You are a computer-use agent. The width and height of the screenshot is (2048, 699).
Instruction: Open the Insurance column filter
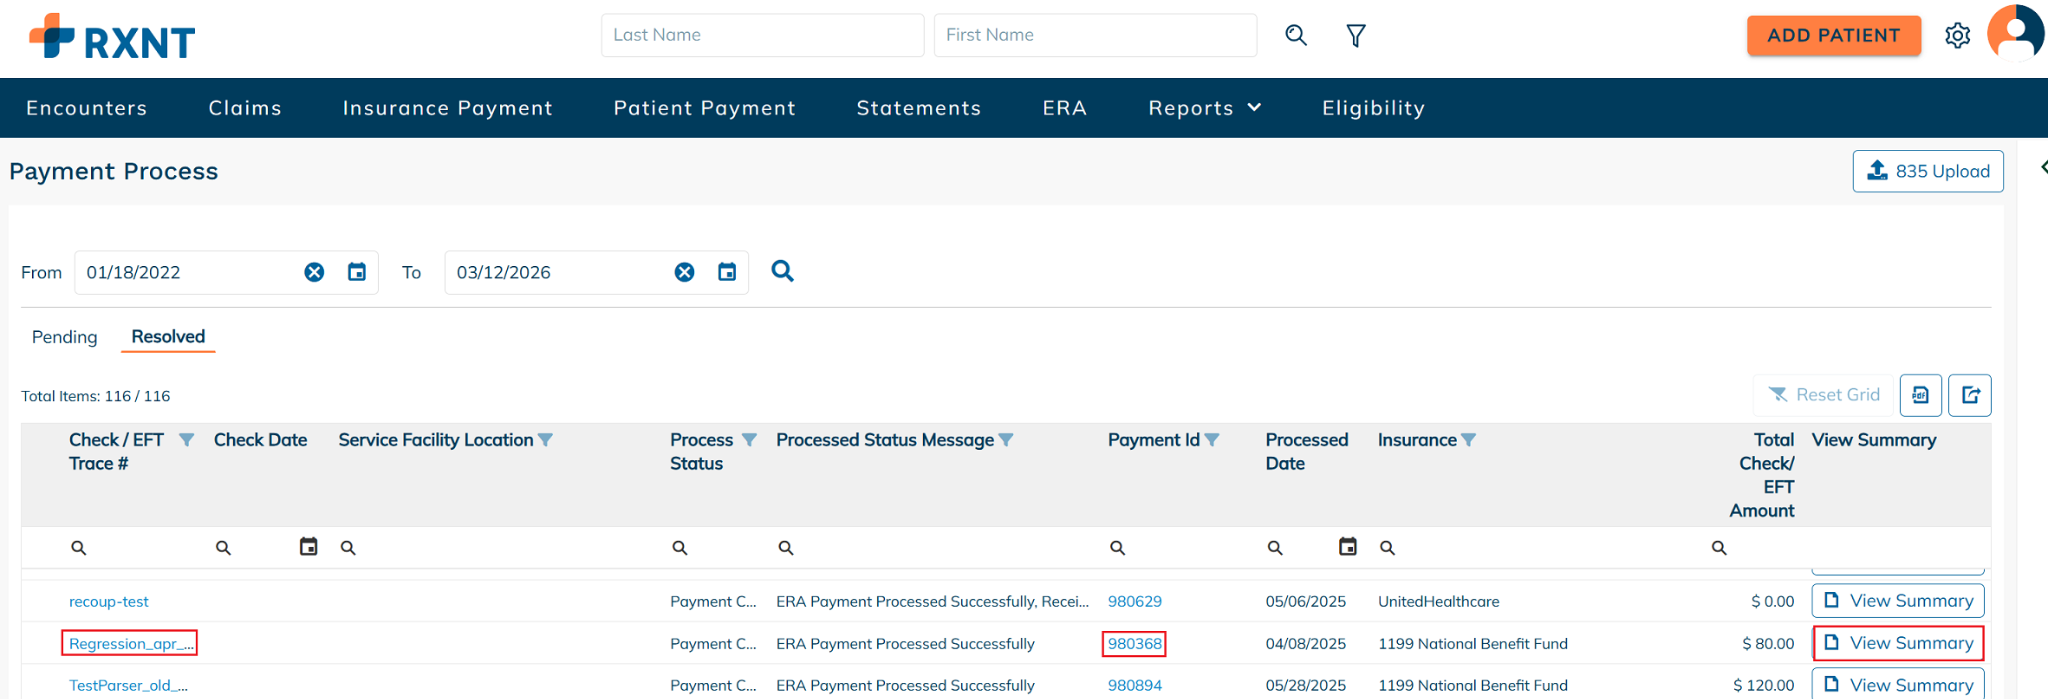pyautogui.click(x=1468, y=440)
